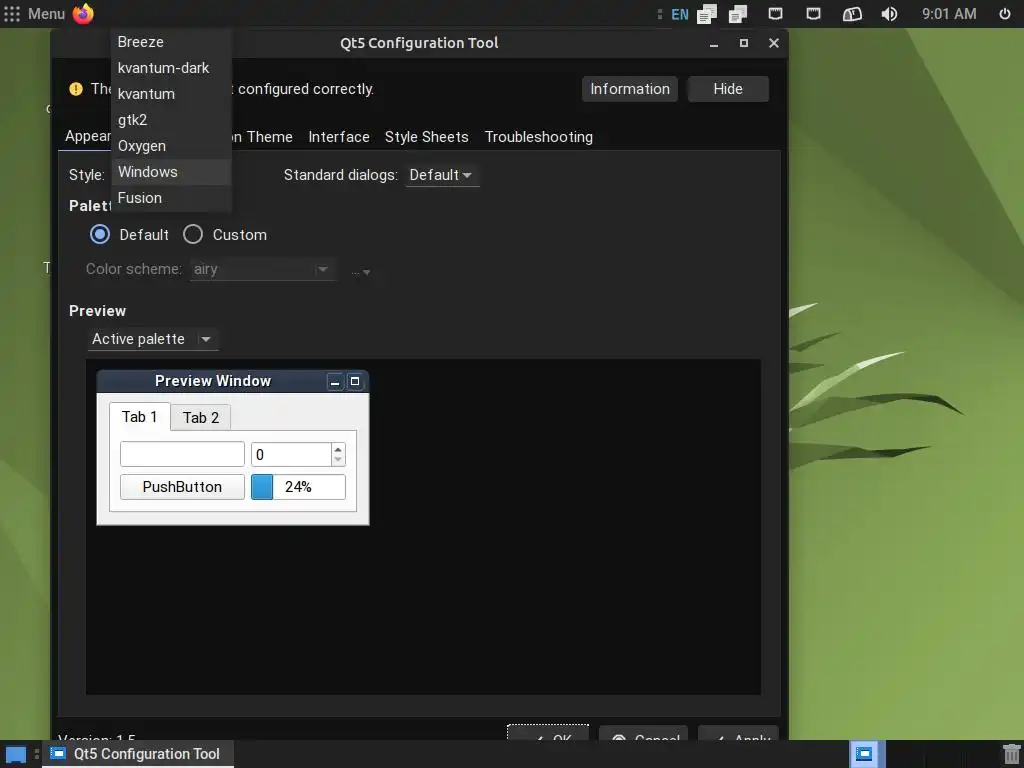Viewport: 1024px width, 768px height.
Task: Select gtk2 in the style dropdown list
Action: [x=171, y=120]
